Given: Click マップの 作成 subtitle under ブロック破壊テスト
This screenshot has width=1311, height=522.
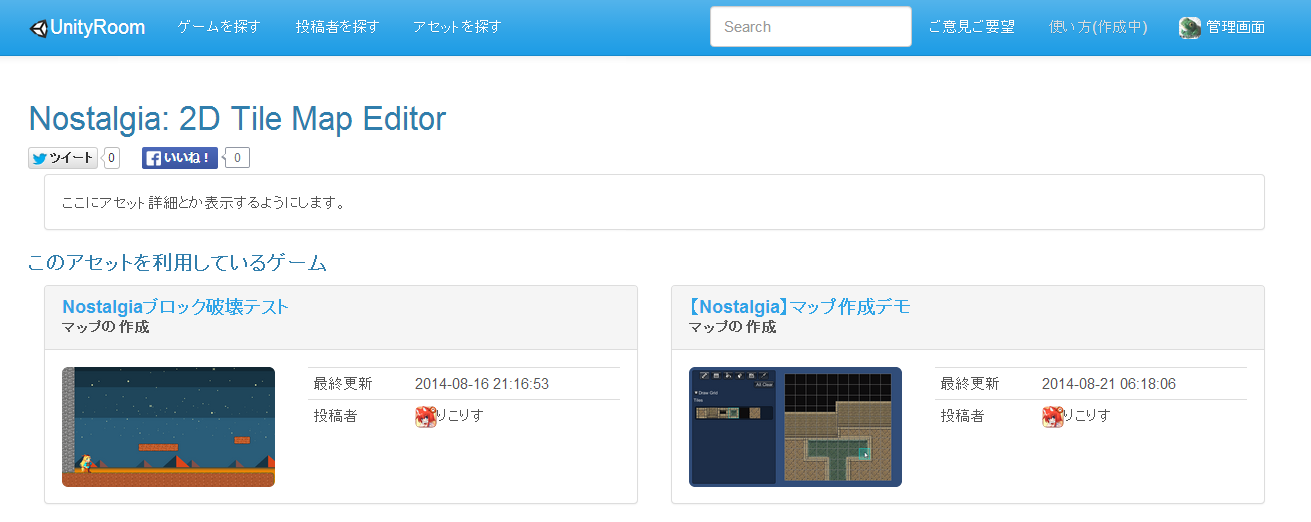Looking at the screenshot, I should coord(105,327).
